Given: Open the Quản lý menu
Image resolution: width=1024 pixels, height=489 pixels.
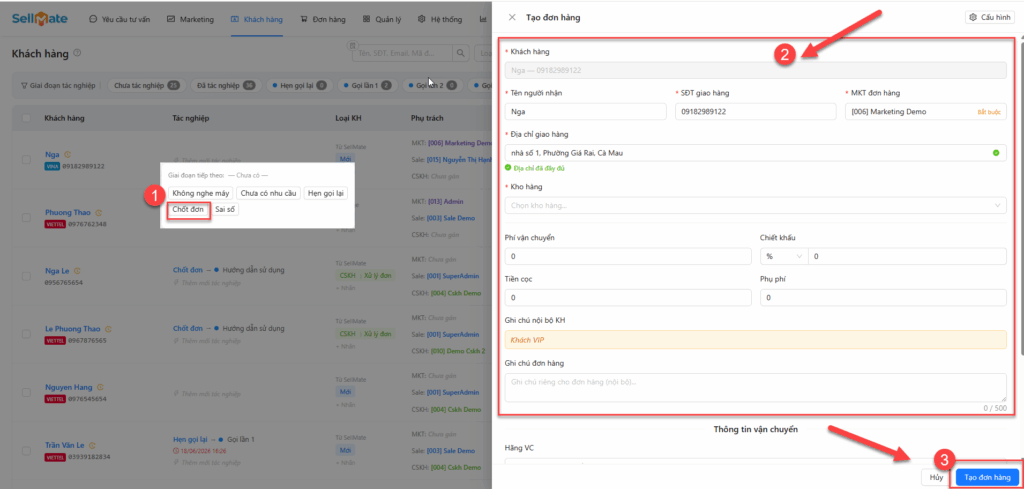Looking at the screenshot, I should [382, 20].
